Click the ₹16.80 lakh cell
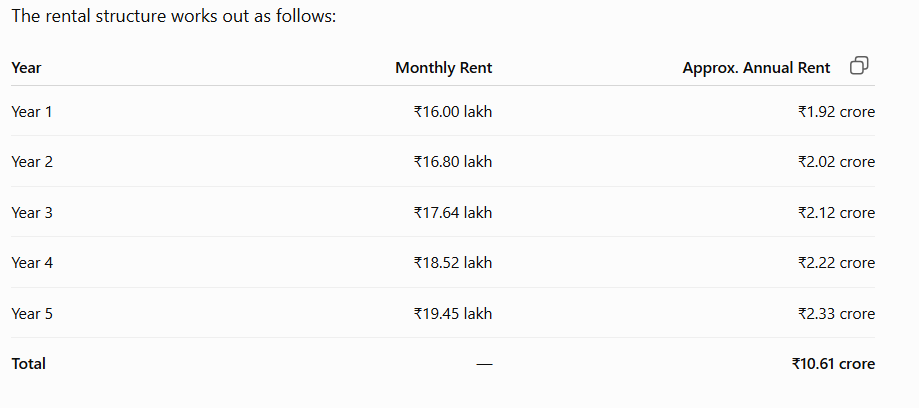This screenshot has width=919, height=408. [x=452, y=162]
